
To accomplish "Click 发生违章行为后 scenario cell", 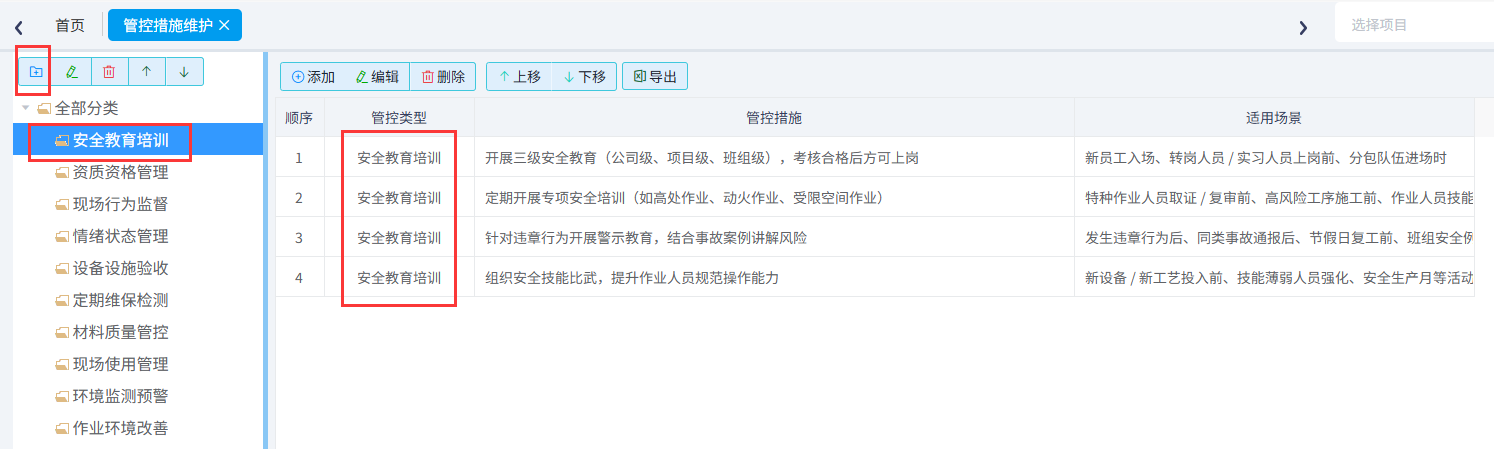I will [1274, 237].
